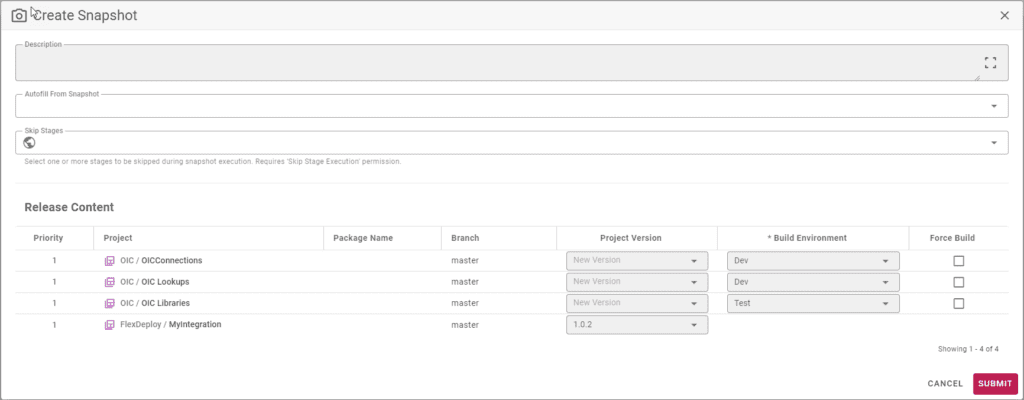Click the camera icon beside Create Snapshot

click(x=19, y=16)
